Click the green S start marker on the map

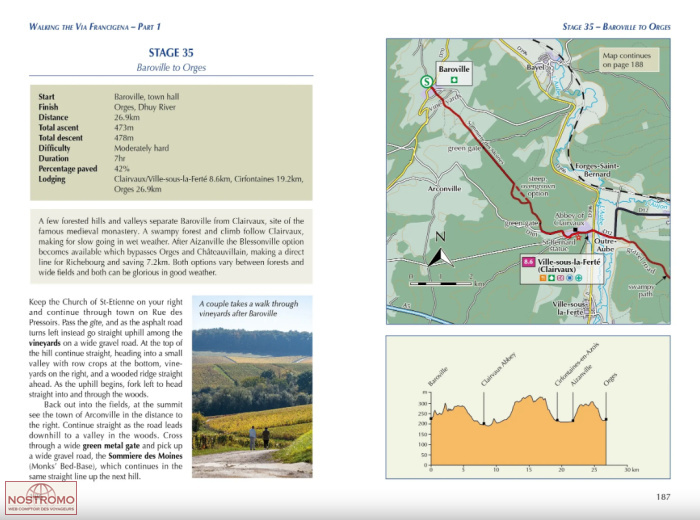tap(427, 82)
